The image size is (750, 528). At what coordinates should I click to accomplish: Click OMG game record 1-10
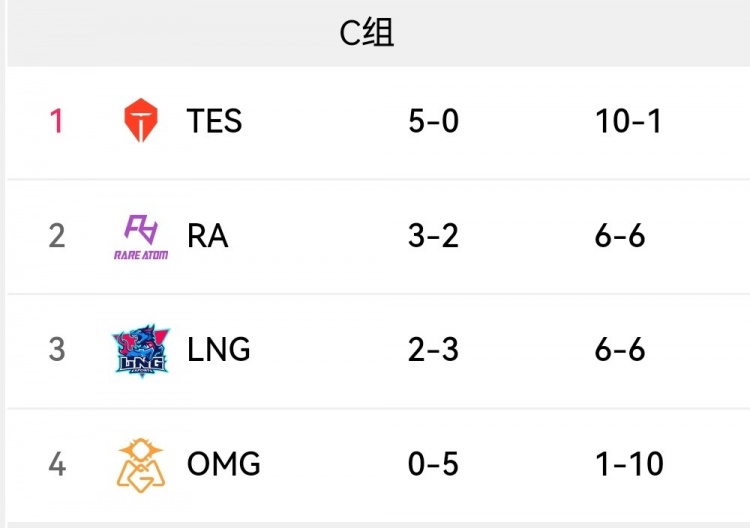click(x=628, y=464)
